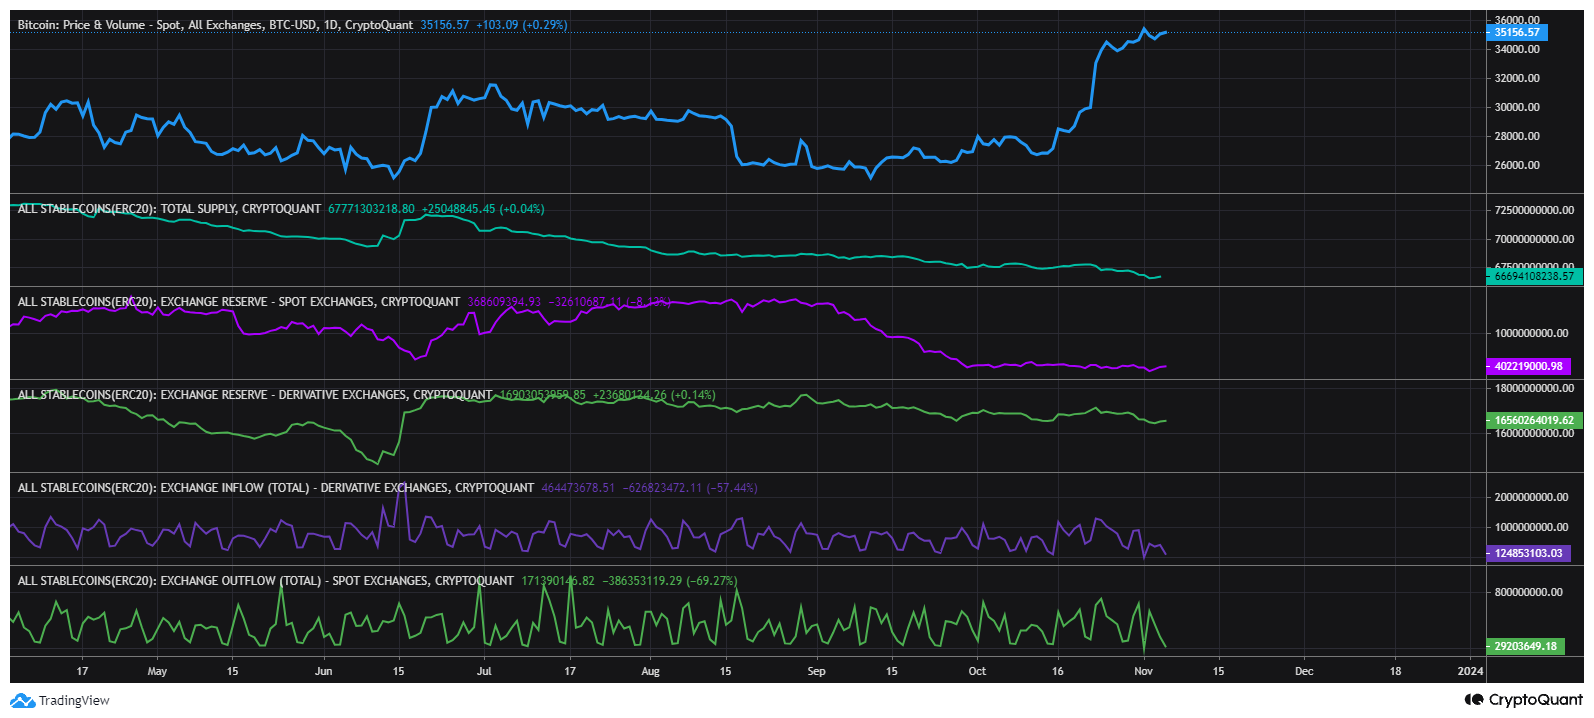Click the 30000.00 label on the price axis
Image resolution: width=1594 pixels, height=718 pixels.
tap(1517, 107)
